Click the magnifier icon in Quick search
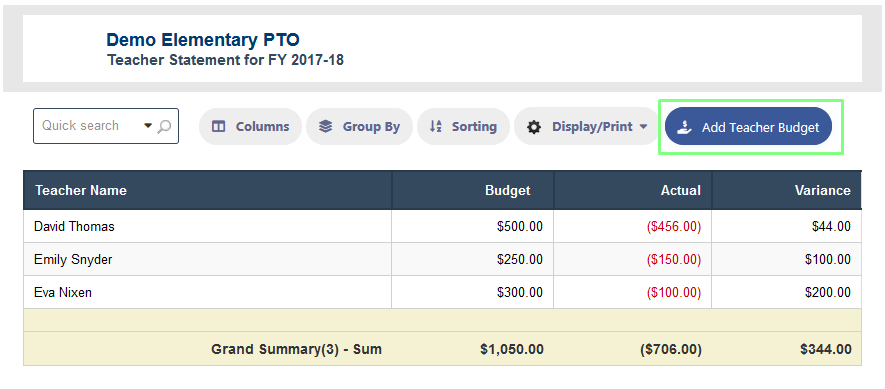Image resolution: width=885 pixels, height=389 pixels. click(164, 126)
